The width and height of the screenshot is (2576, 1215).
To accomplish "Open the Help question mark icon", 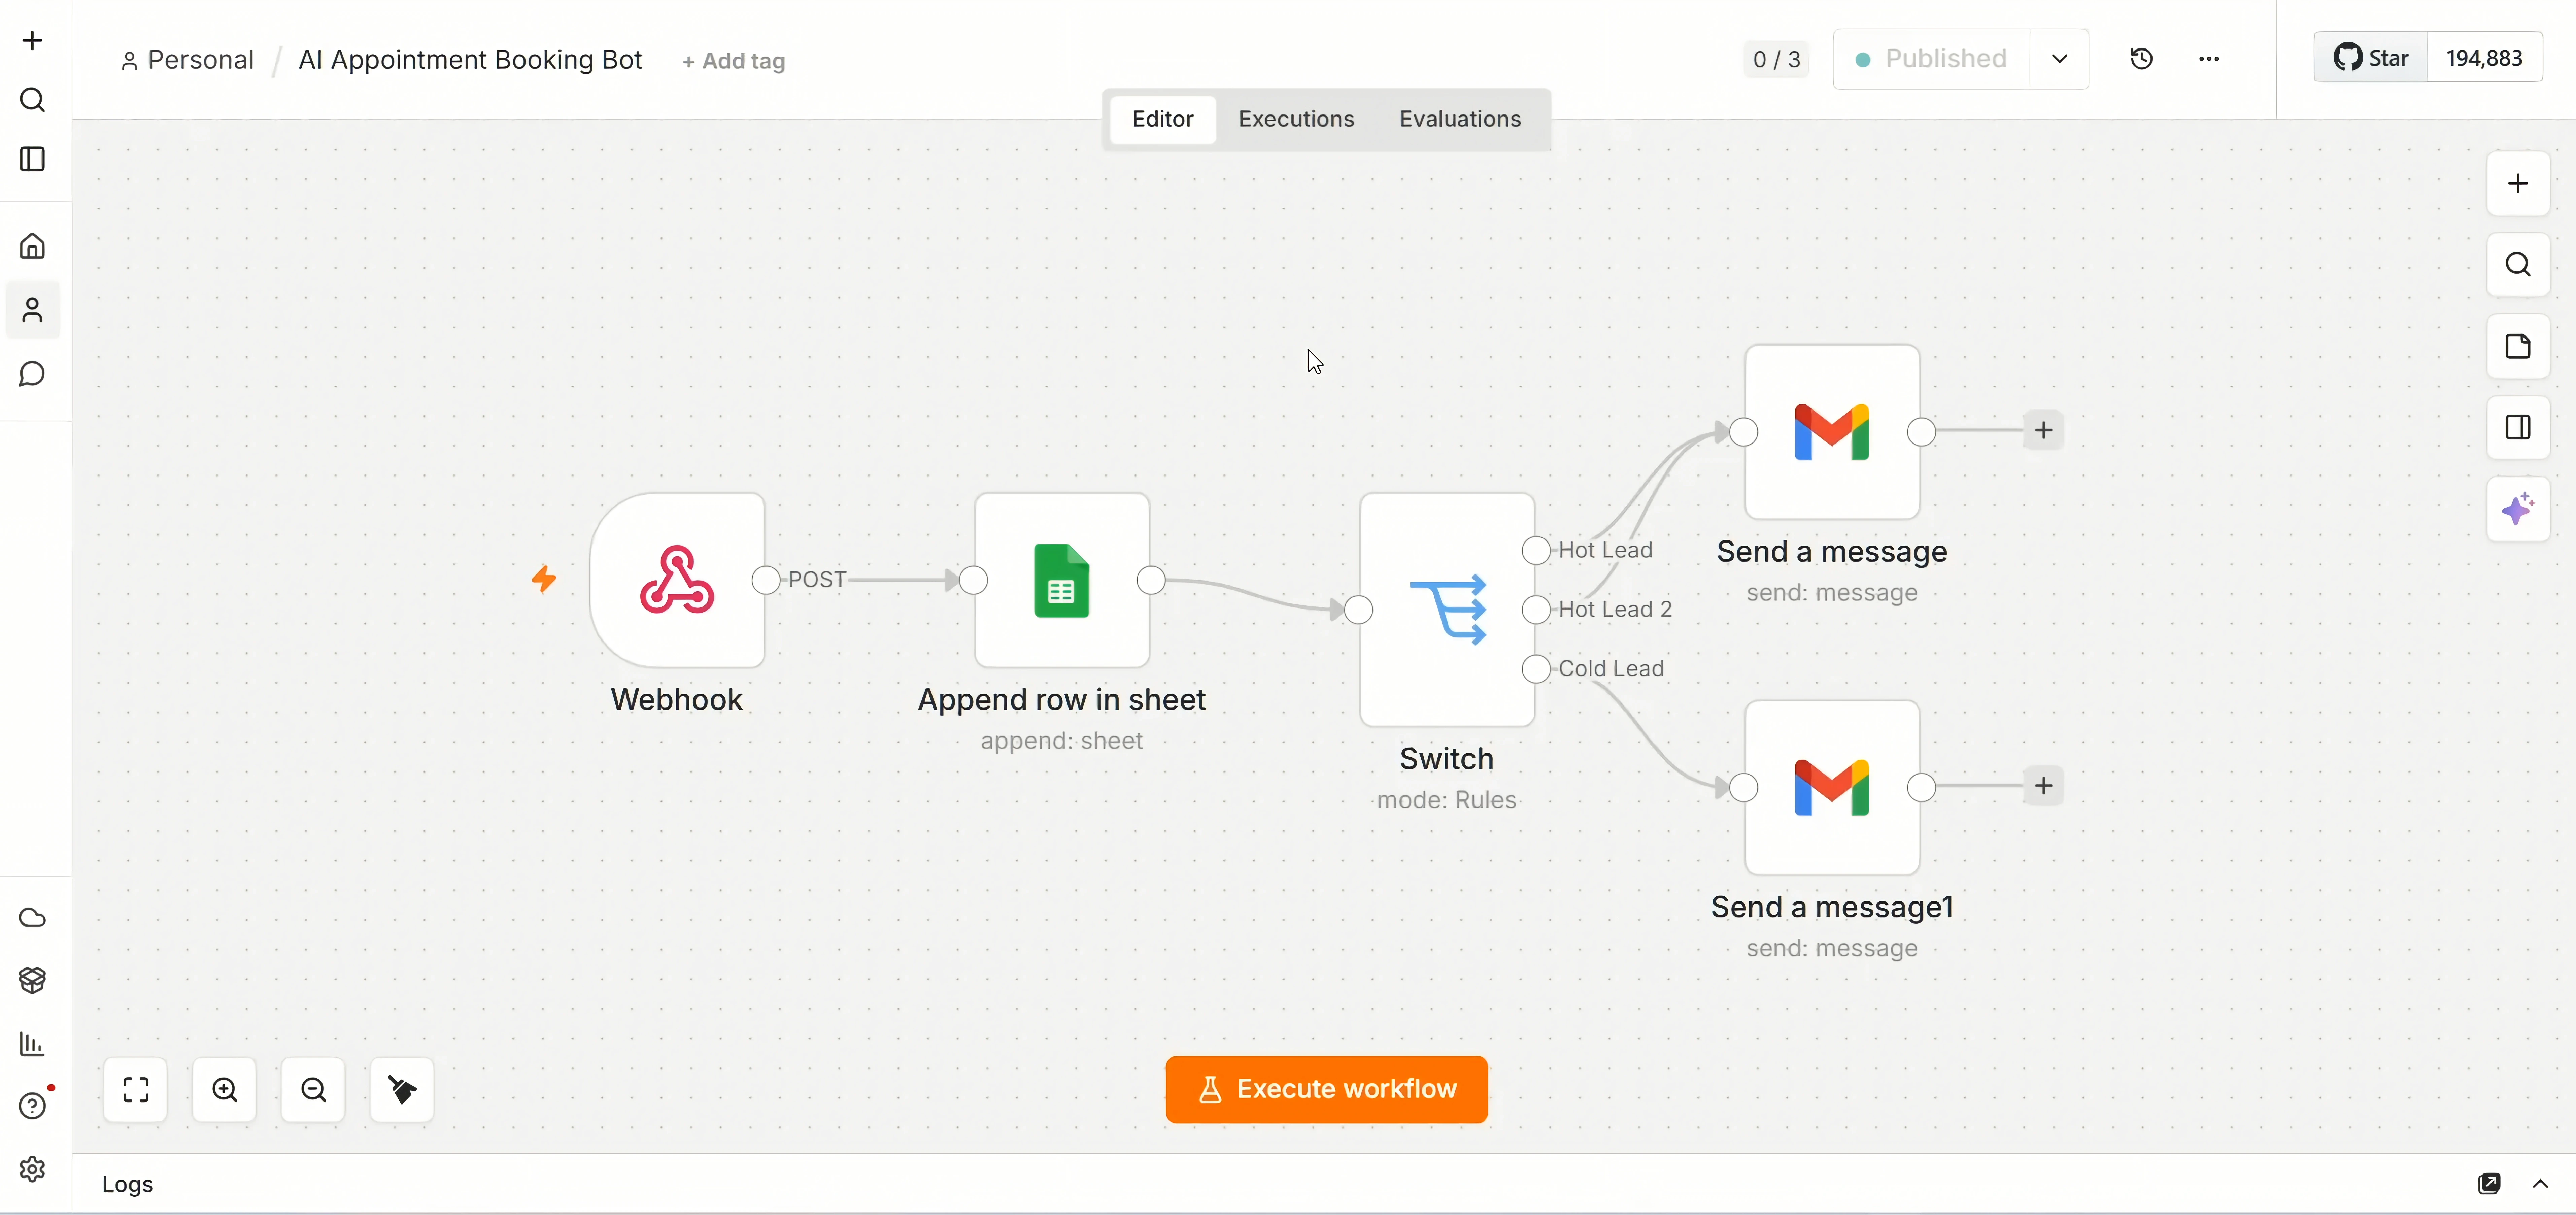I will [32, 1106].
